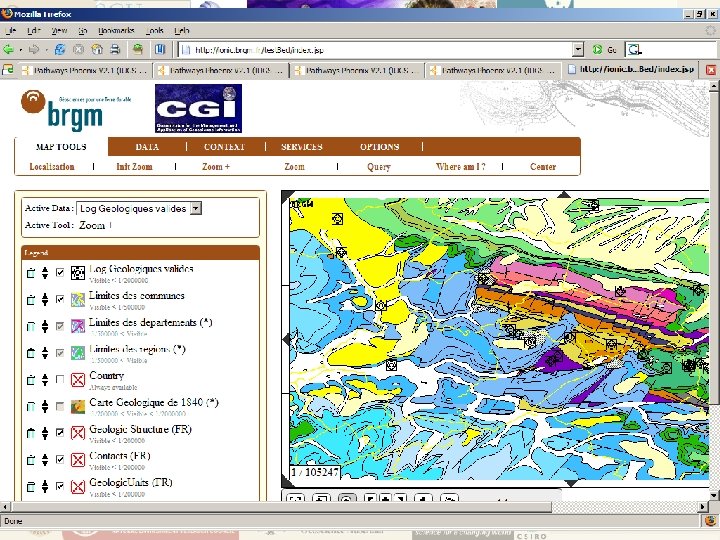Click red X symbol of Country layer

tap(78, 379)
